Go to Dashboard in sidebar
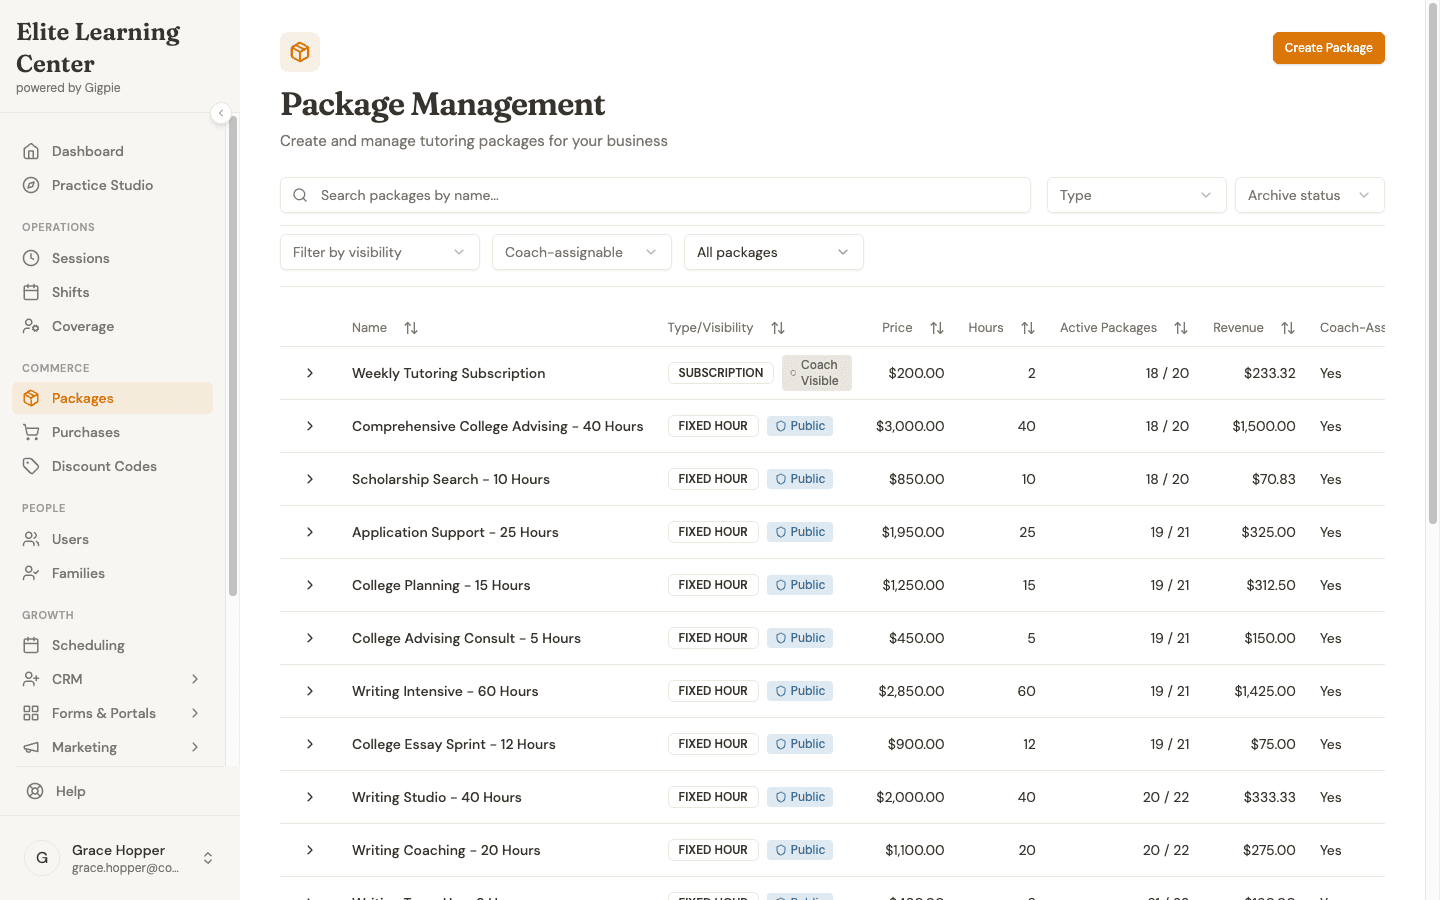This screenshot has width=1440, height=900. click(112, 151)
